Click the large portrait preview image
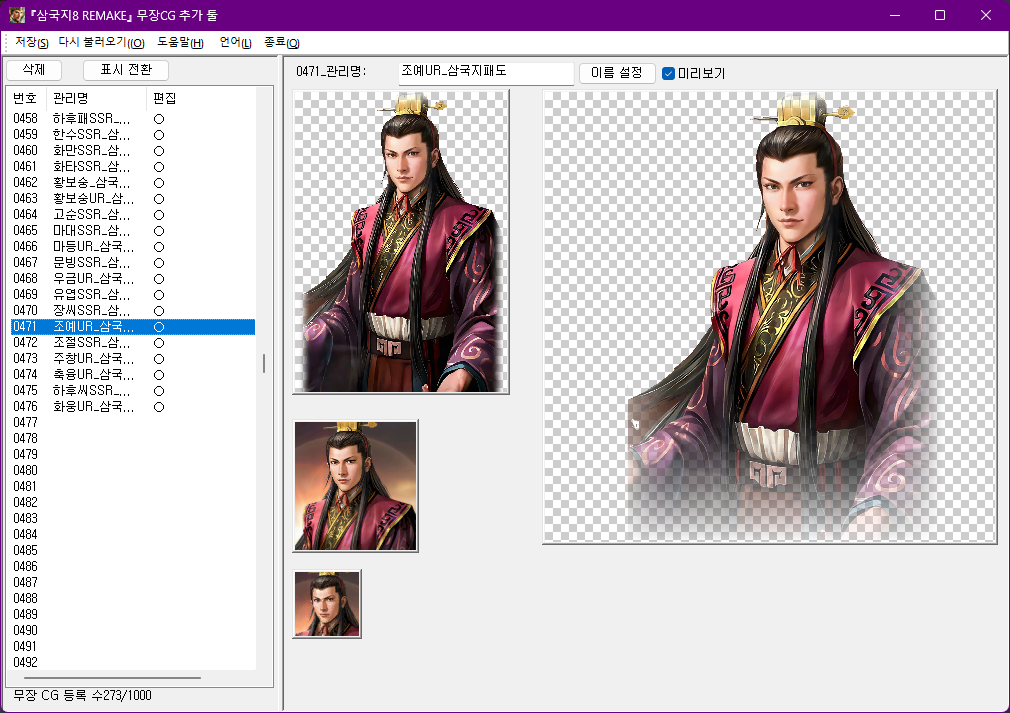This screenshot has width=1010, height=713. 770,317
